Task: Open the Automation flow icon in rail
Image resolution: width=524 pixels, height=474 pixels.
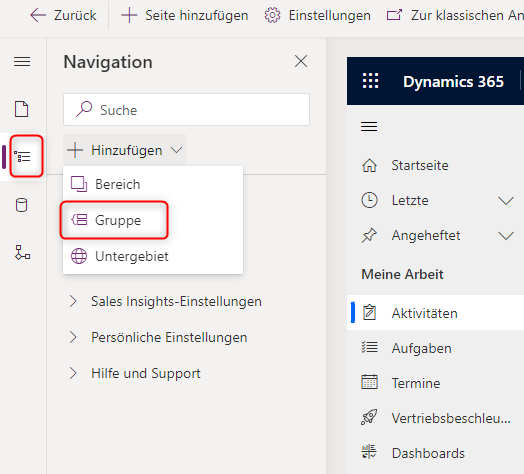Action: 22,252
